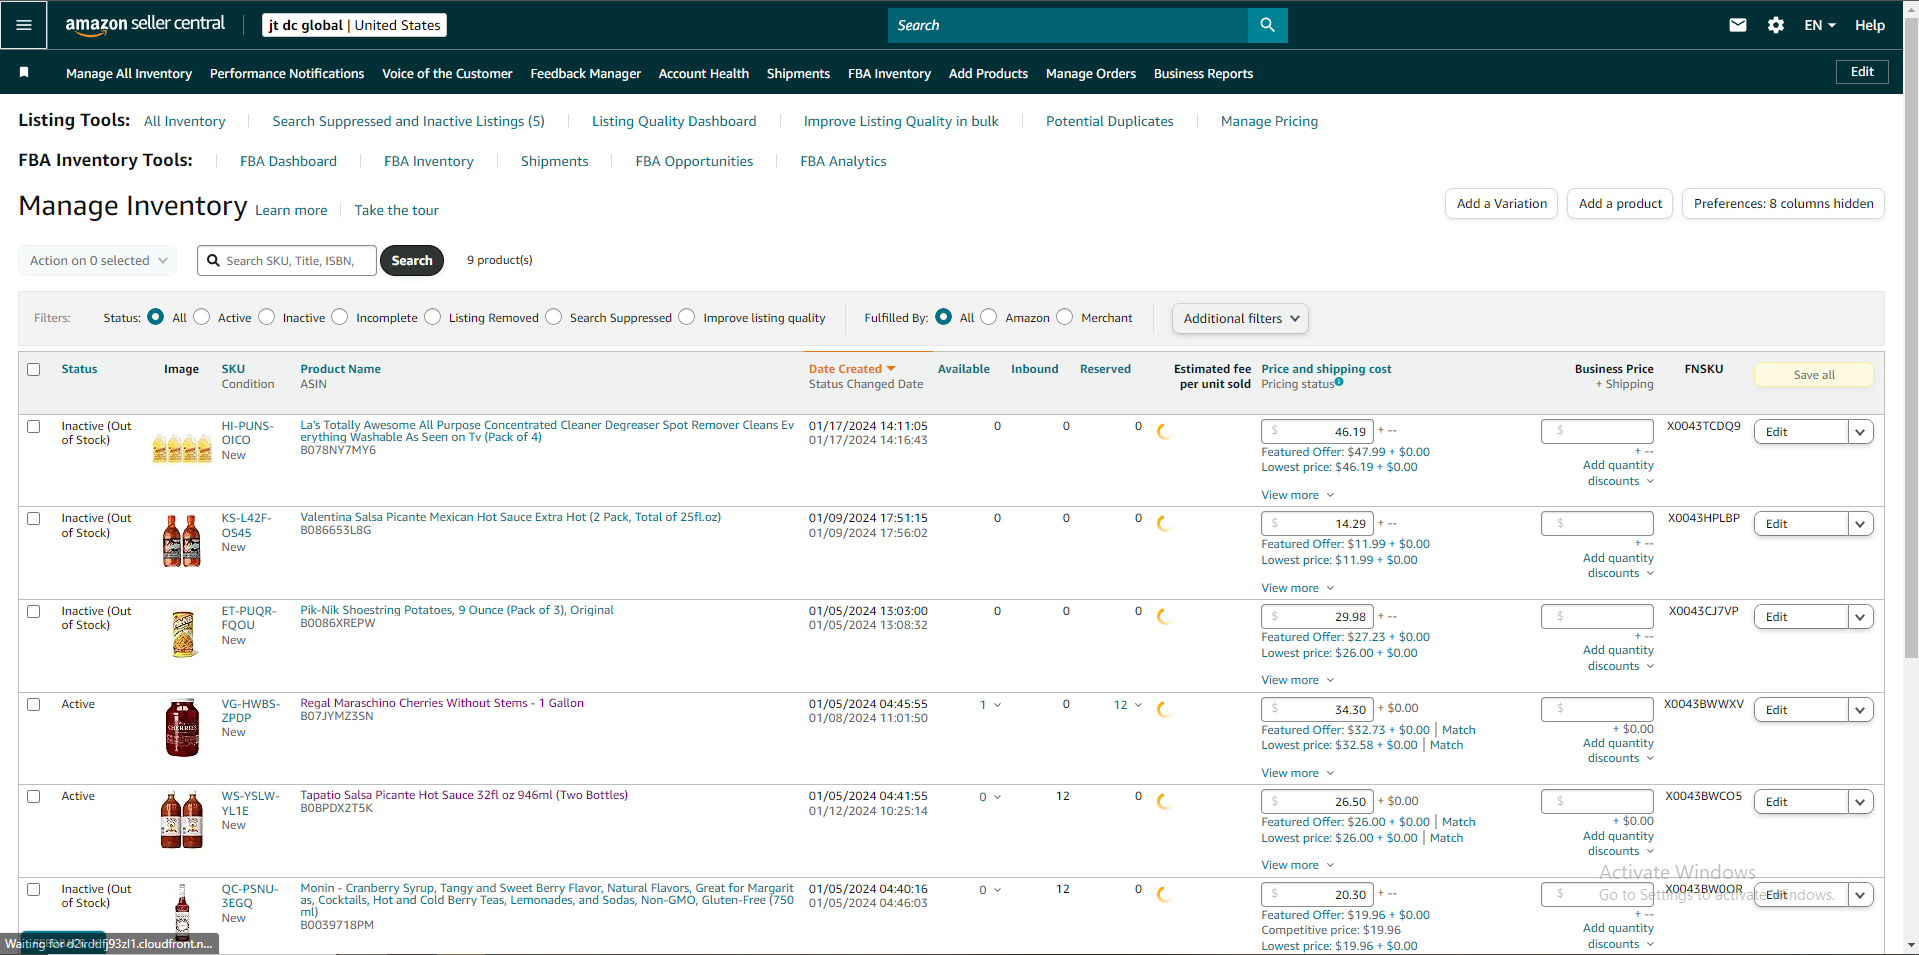Click Match next to Featured Offer $32.73

pyautogui.click(x=1458, y=730)
